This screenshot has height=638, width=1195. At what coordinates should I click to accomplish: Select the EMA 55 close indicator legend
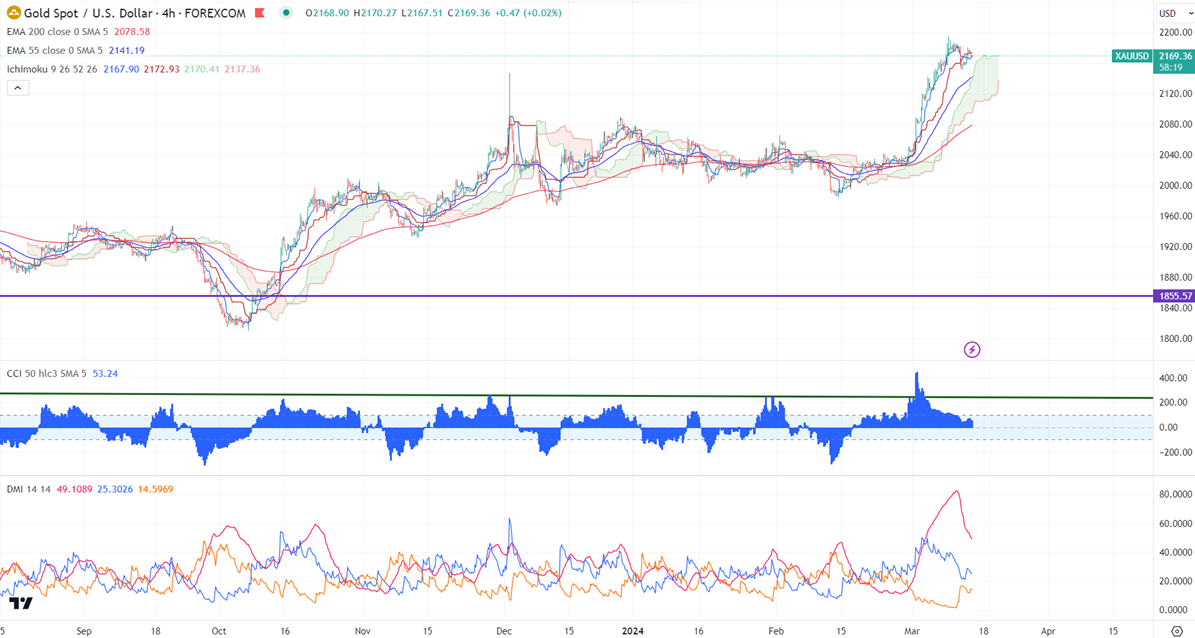[54, 50]
